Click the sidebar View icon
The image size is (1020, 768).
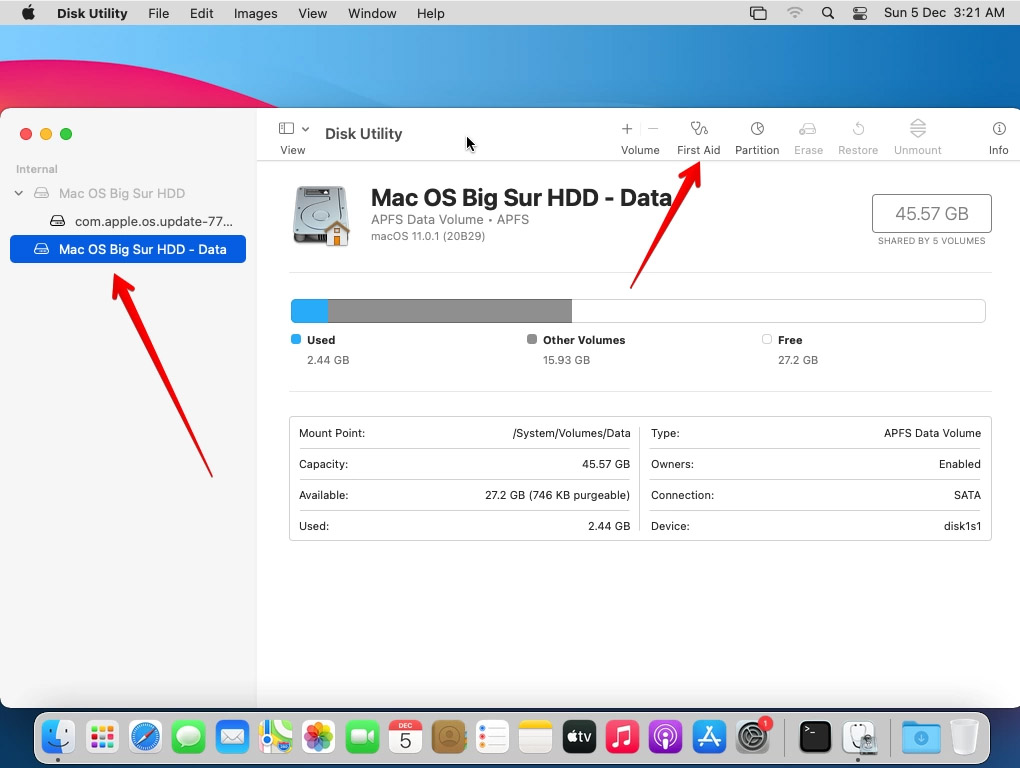pyautogui.click(x=286, y=129)
